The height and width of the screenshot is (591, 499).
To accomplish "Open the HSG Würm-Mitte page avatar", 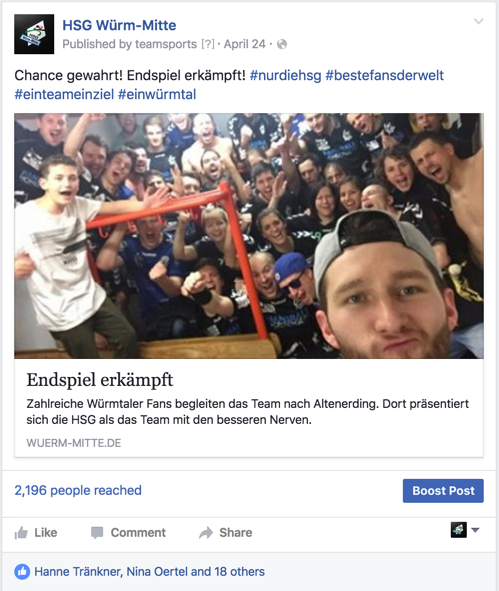I will pyautogui.click(x=34, y=34).
